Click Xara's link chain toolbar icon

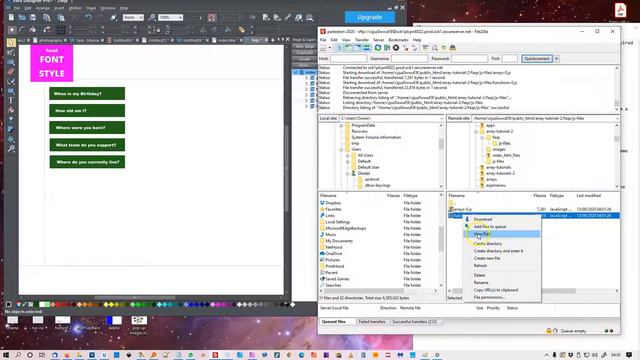288,18
